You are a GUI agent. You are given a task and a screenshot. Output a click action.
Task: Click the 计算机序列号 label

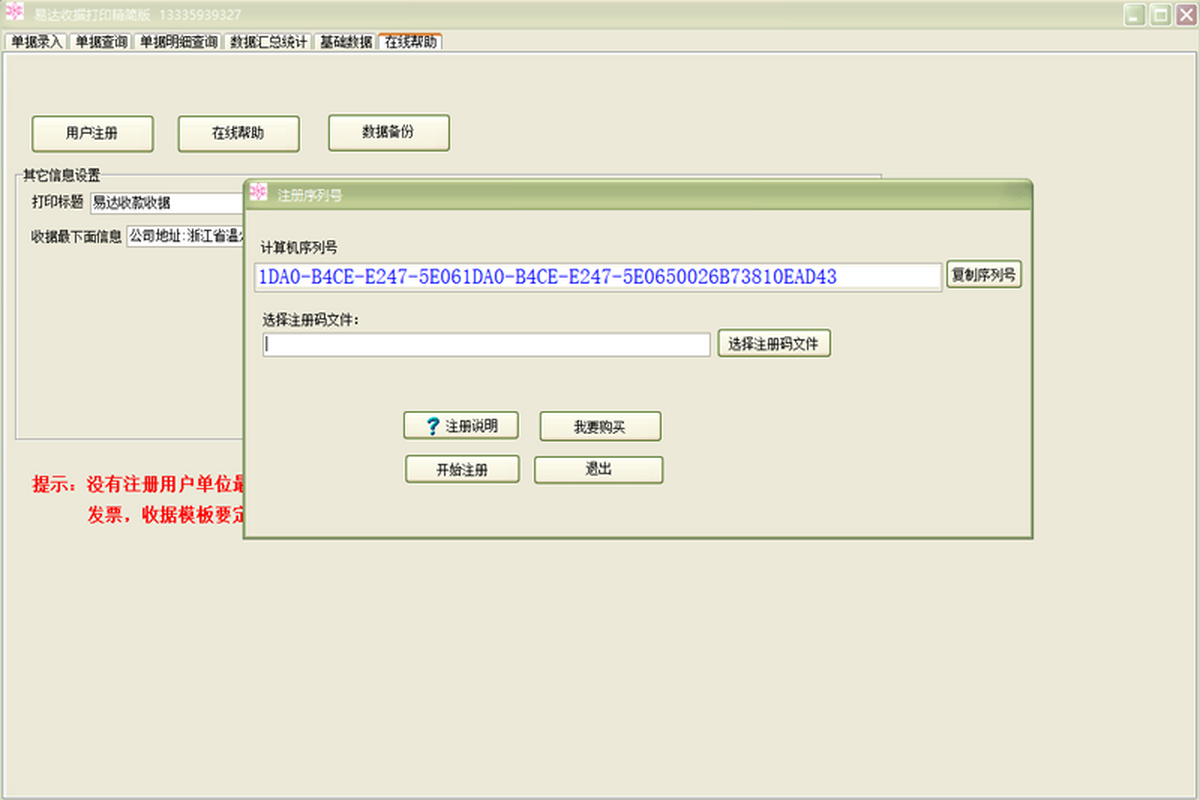click(x=299, y=247)
